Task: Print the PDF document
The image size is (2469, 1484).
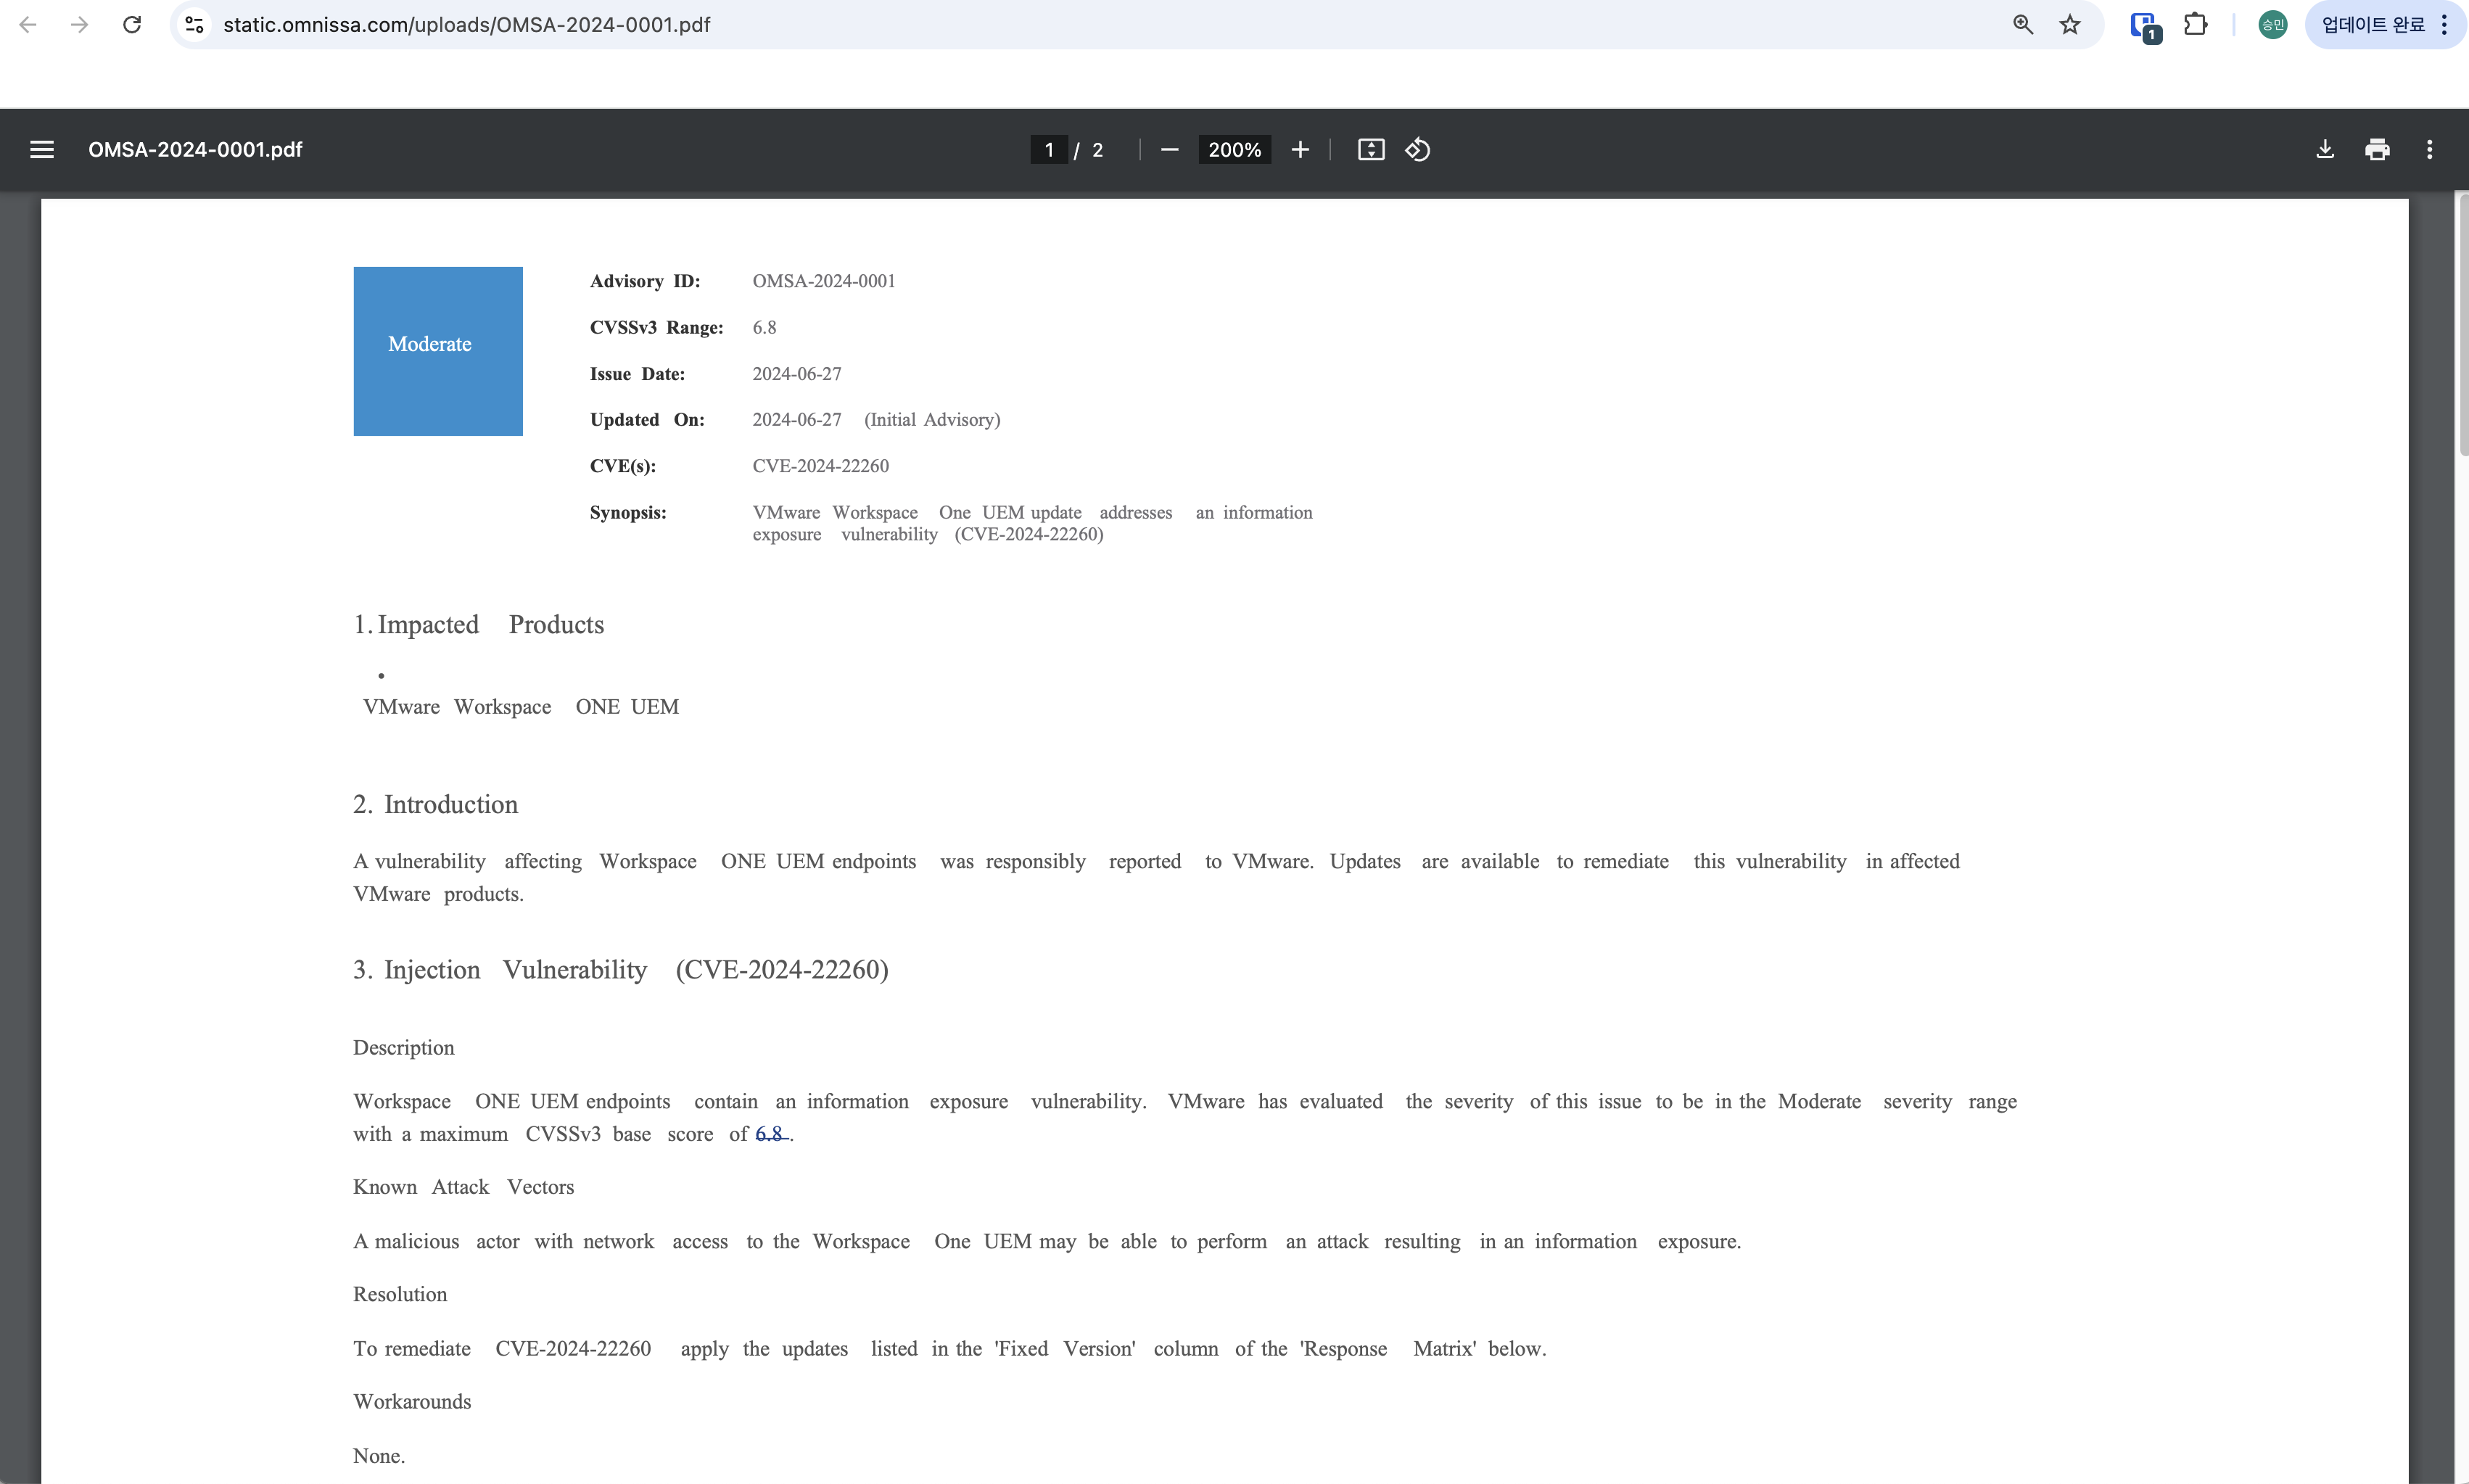Action: point(2377,150)
